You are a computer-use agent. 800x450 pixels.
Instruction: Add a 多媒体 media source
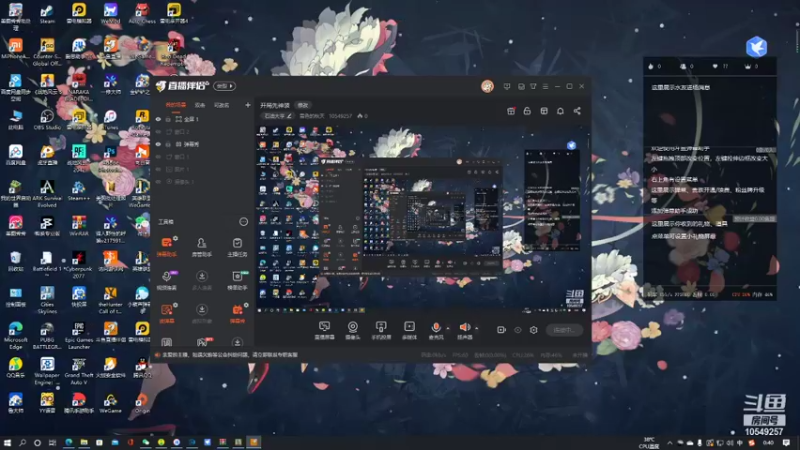tap(409, 330)
